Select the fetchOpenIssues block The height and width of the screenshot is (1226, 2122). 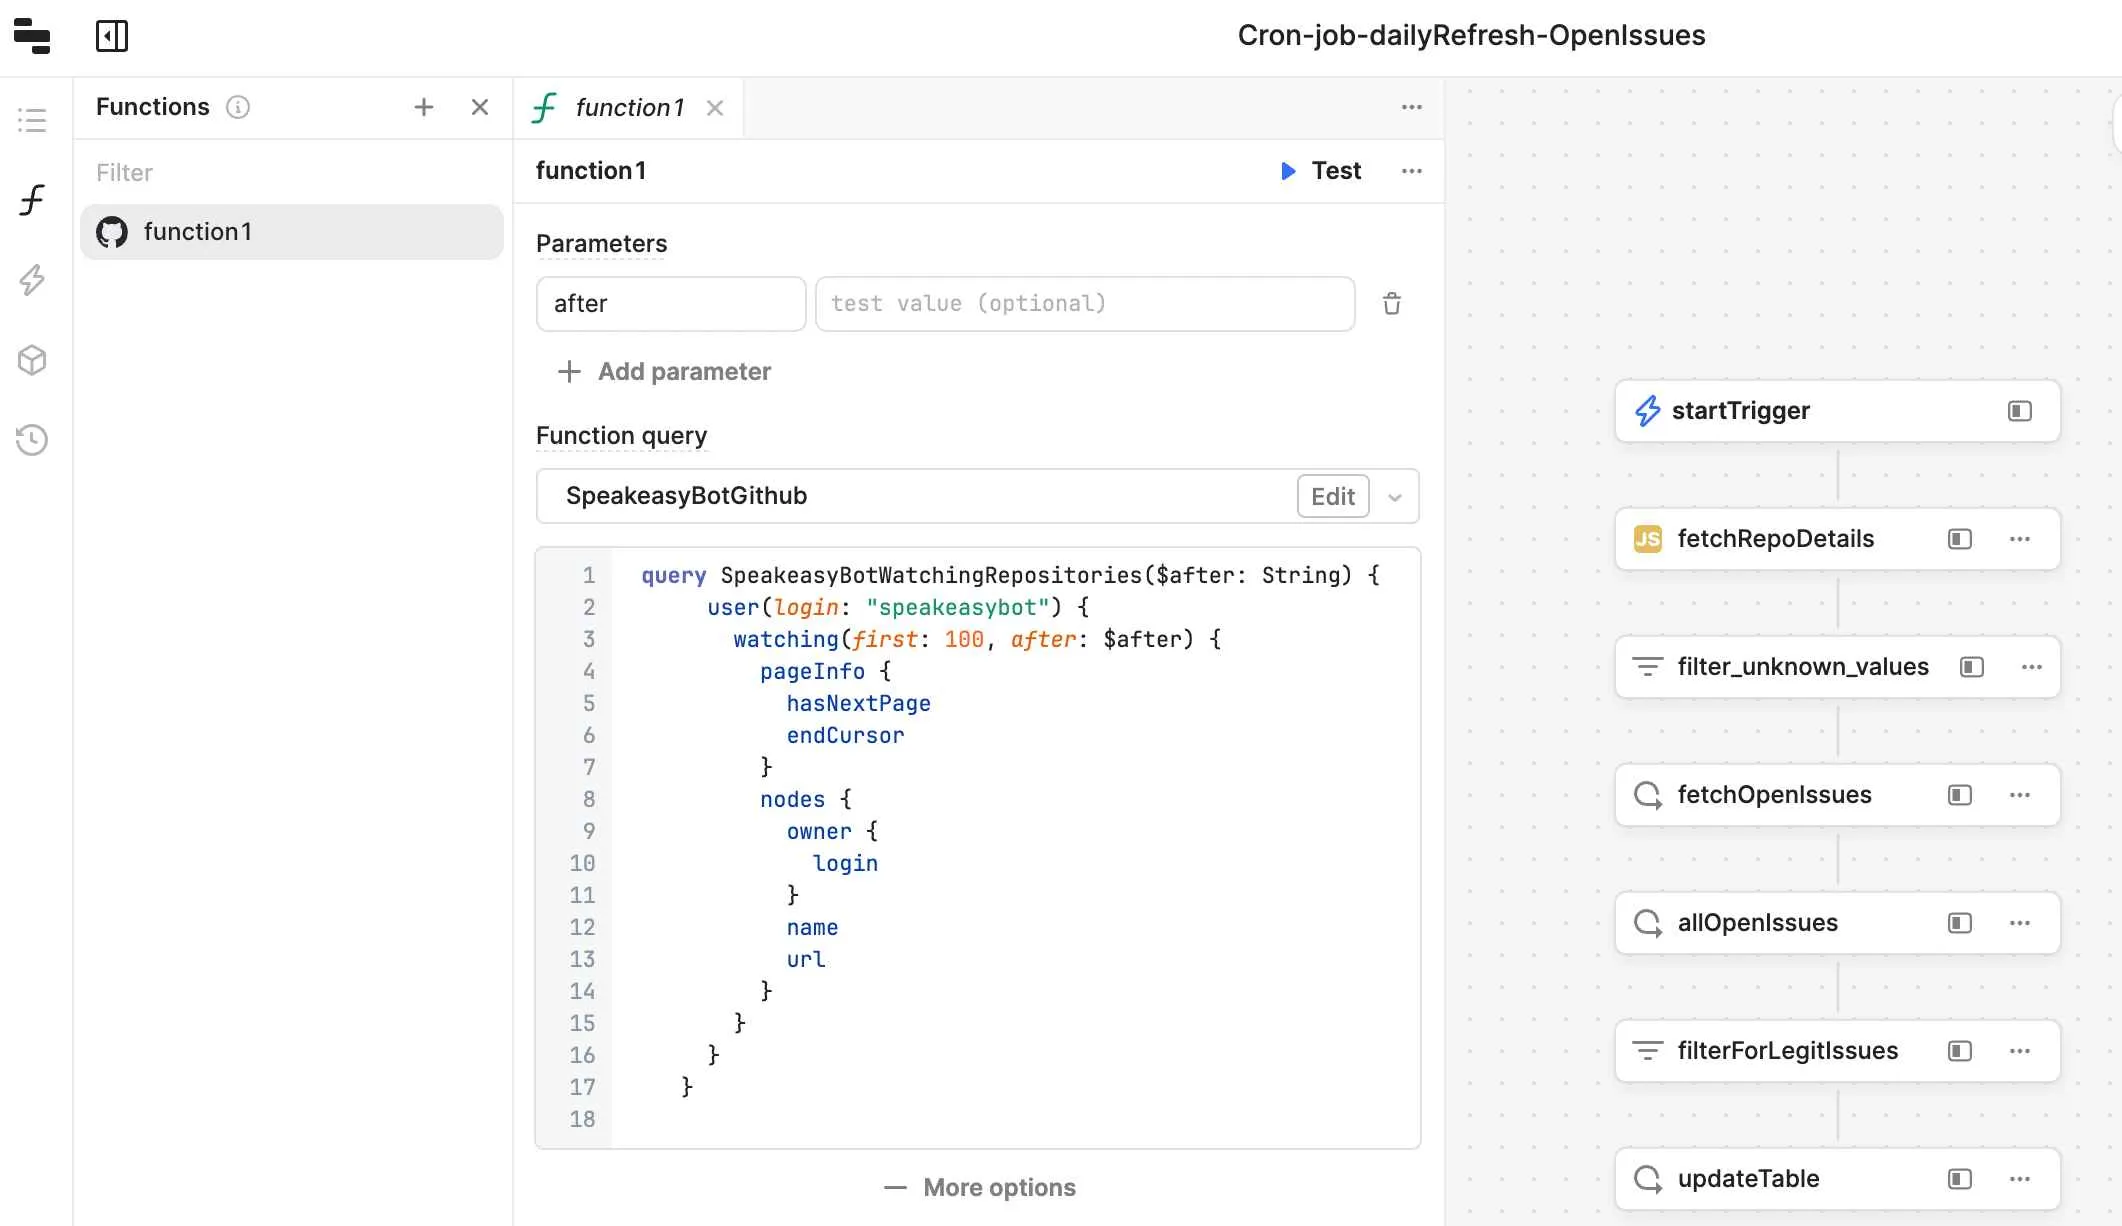pyautogui.click(x=1838, y=795)
